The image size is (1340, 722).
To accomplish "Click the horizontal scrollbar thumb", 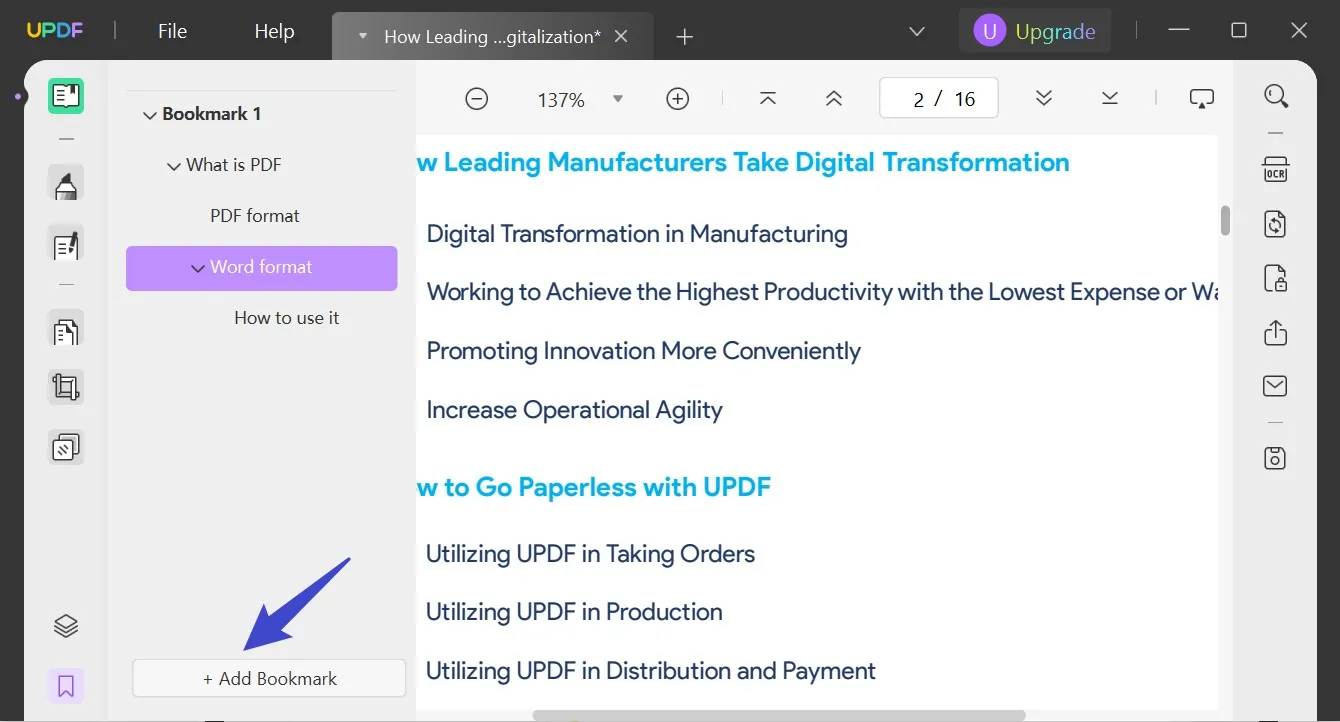I will pos(779,715).
